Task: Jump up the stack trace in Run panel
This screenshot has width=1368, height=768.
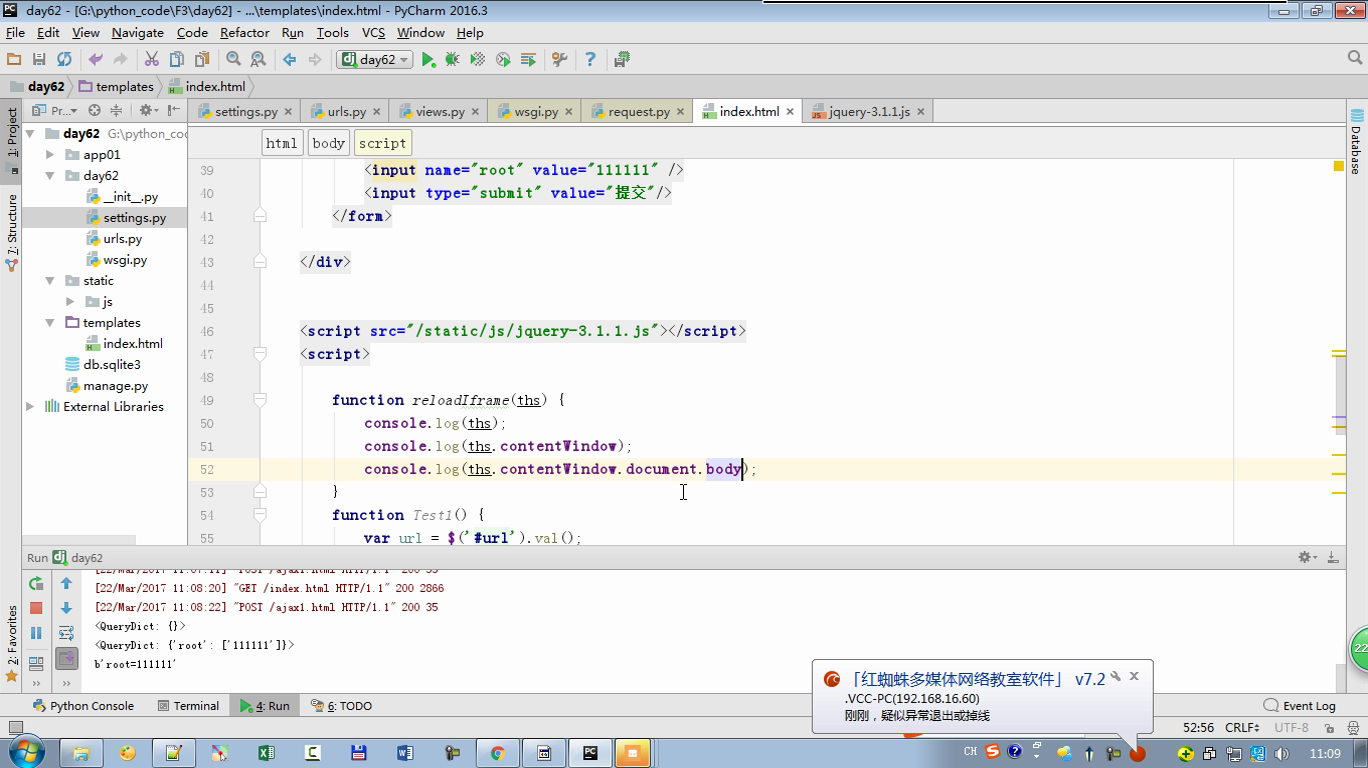Action: 66,583
